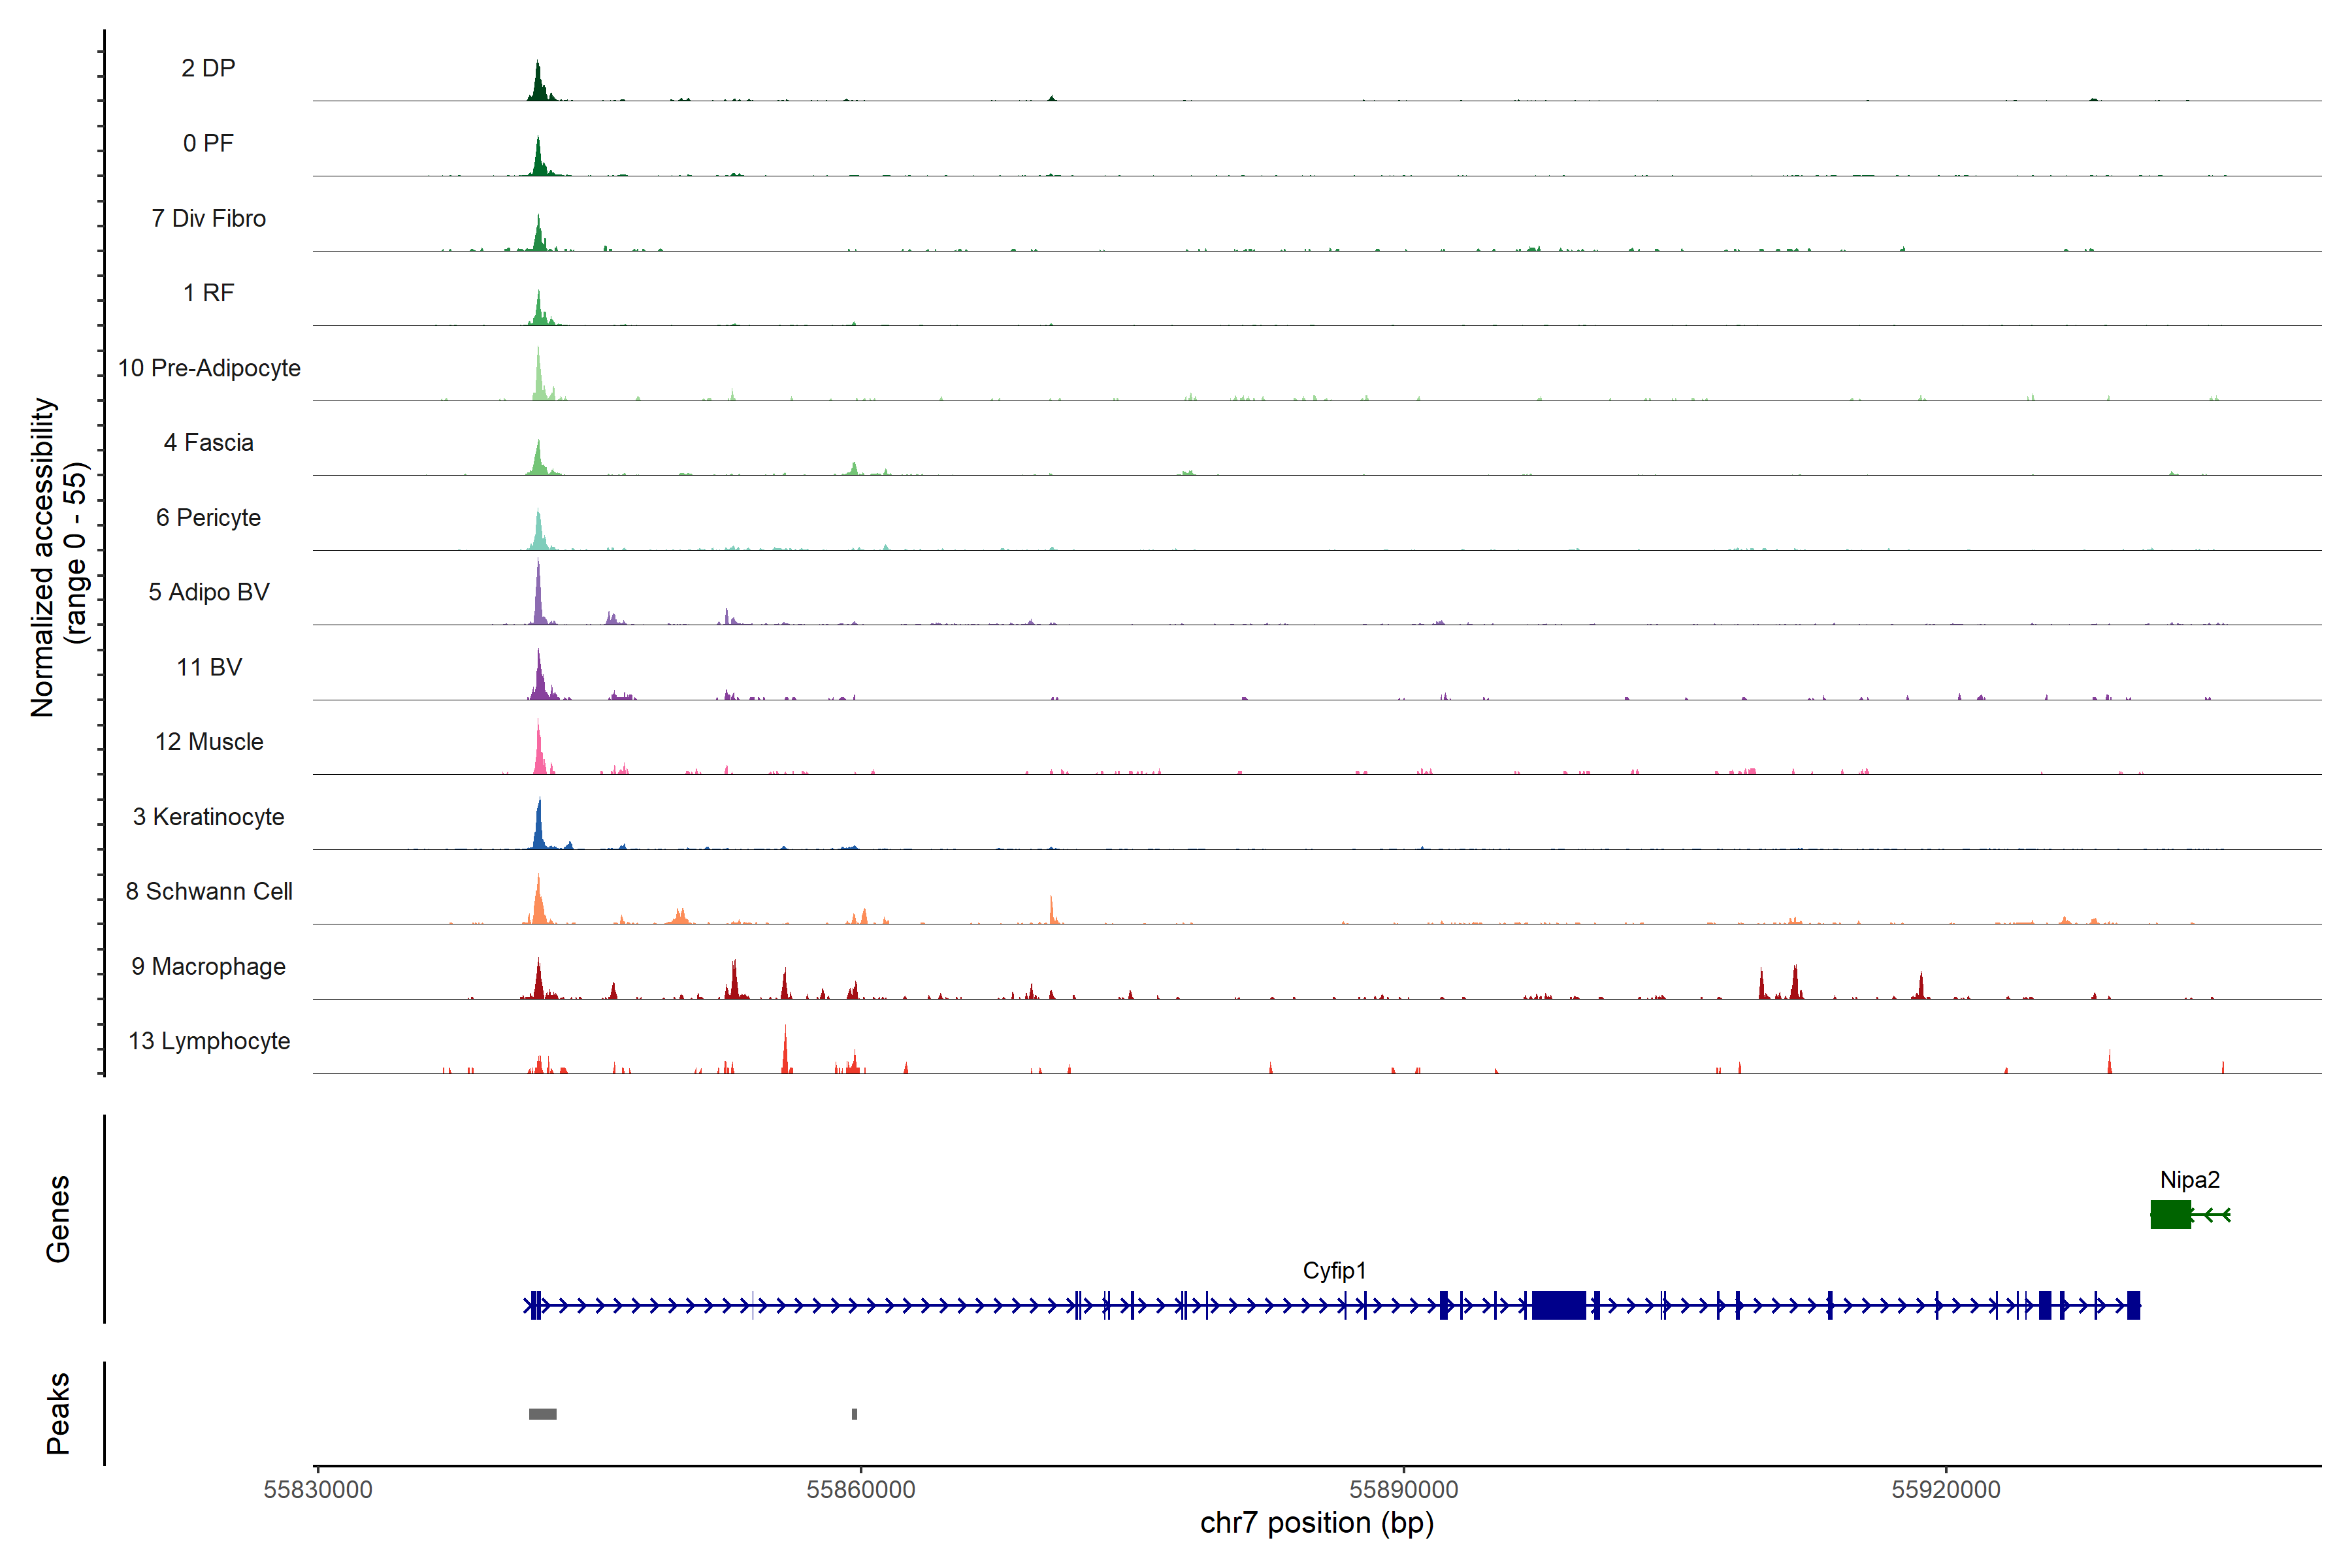The width and height of the screenshot is (2352, 1568).
Task: Click the 10 Pre-Adipocyte track label
Action: coord(209,368)
